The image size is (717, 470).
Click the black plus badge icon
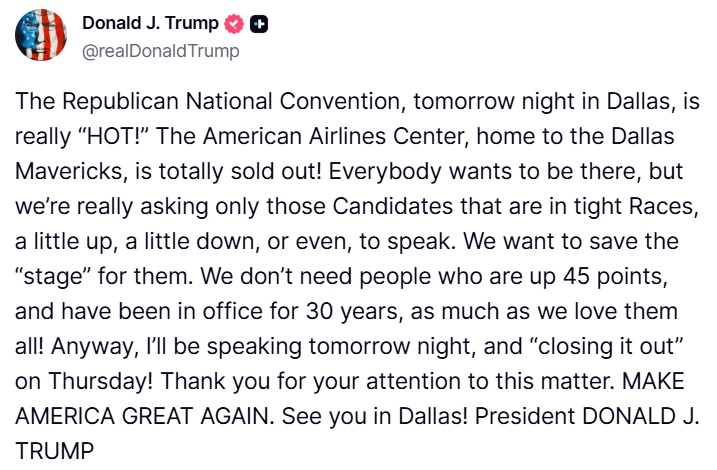click(x=259, y=24)
